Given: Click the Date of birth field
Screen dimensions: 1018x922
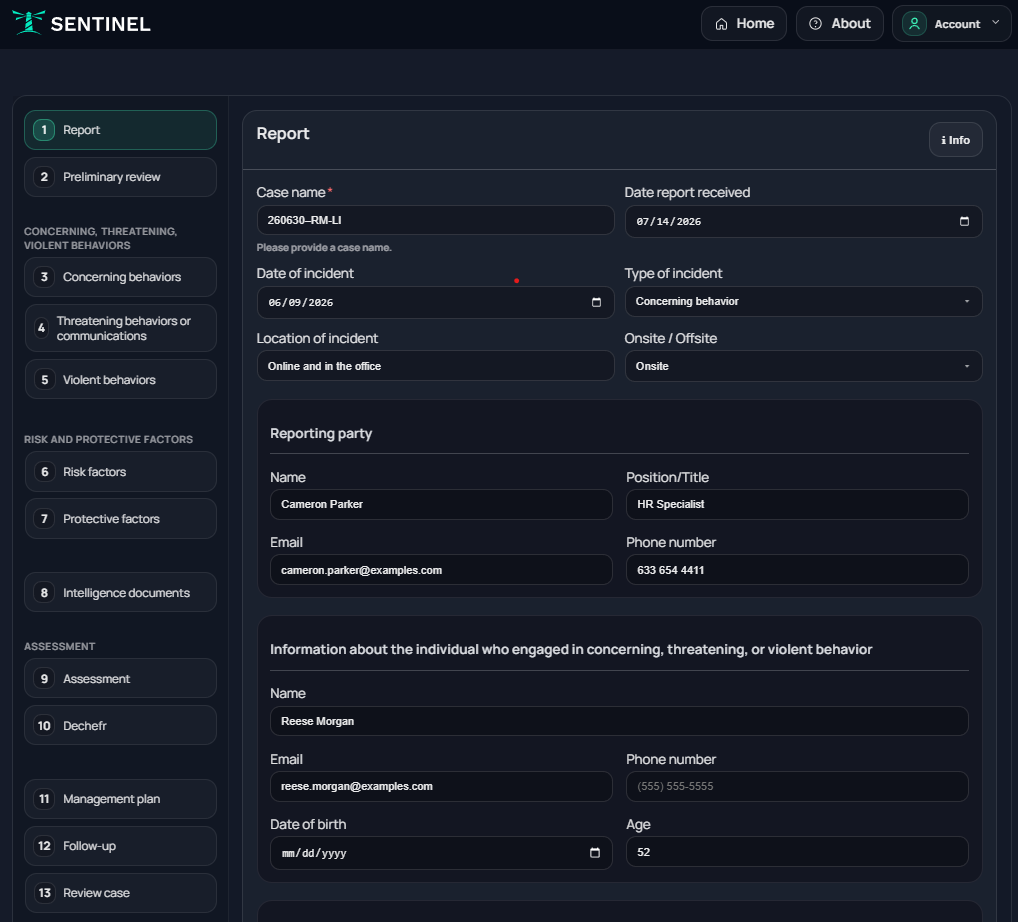Looking at the screenshot, I should click(441, 853).
